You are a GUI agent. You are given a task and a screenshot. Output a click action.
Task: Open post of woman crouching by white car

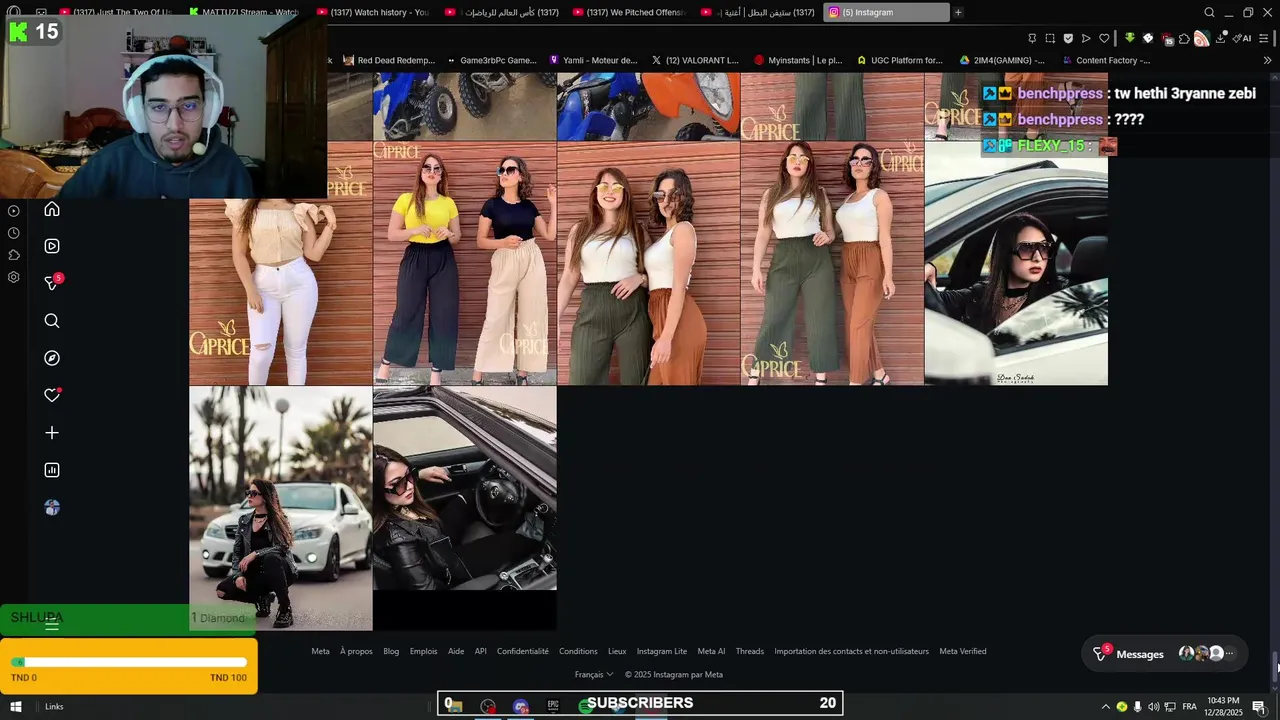(281, 508)
